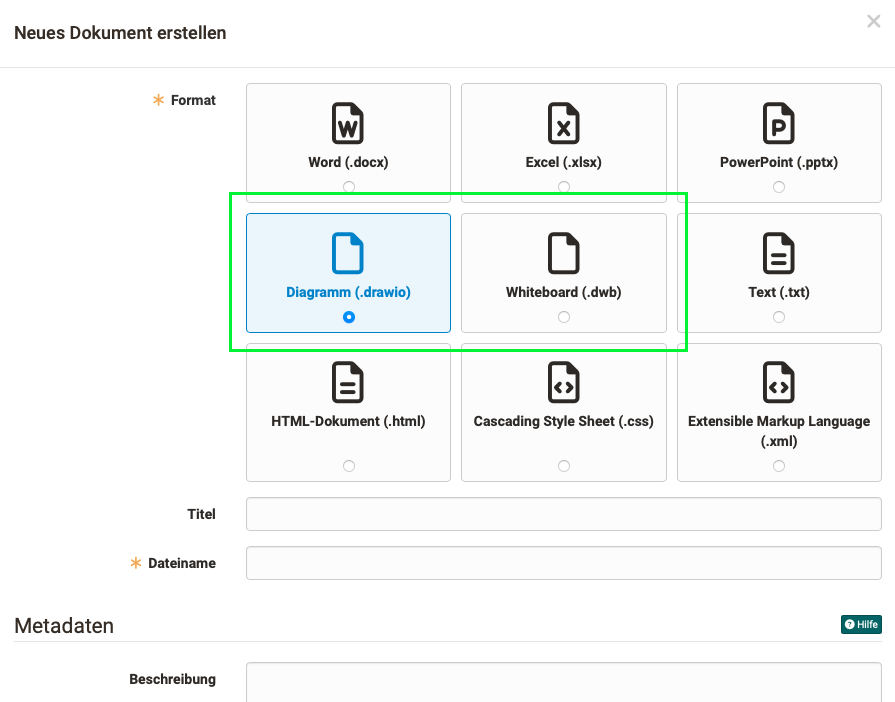The image size is (895, 702).
Task: Click the Text file icon
Action: click(779, 253)
